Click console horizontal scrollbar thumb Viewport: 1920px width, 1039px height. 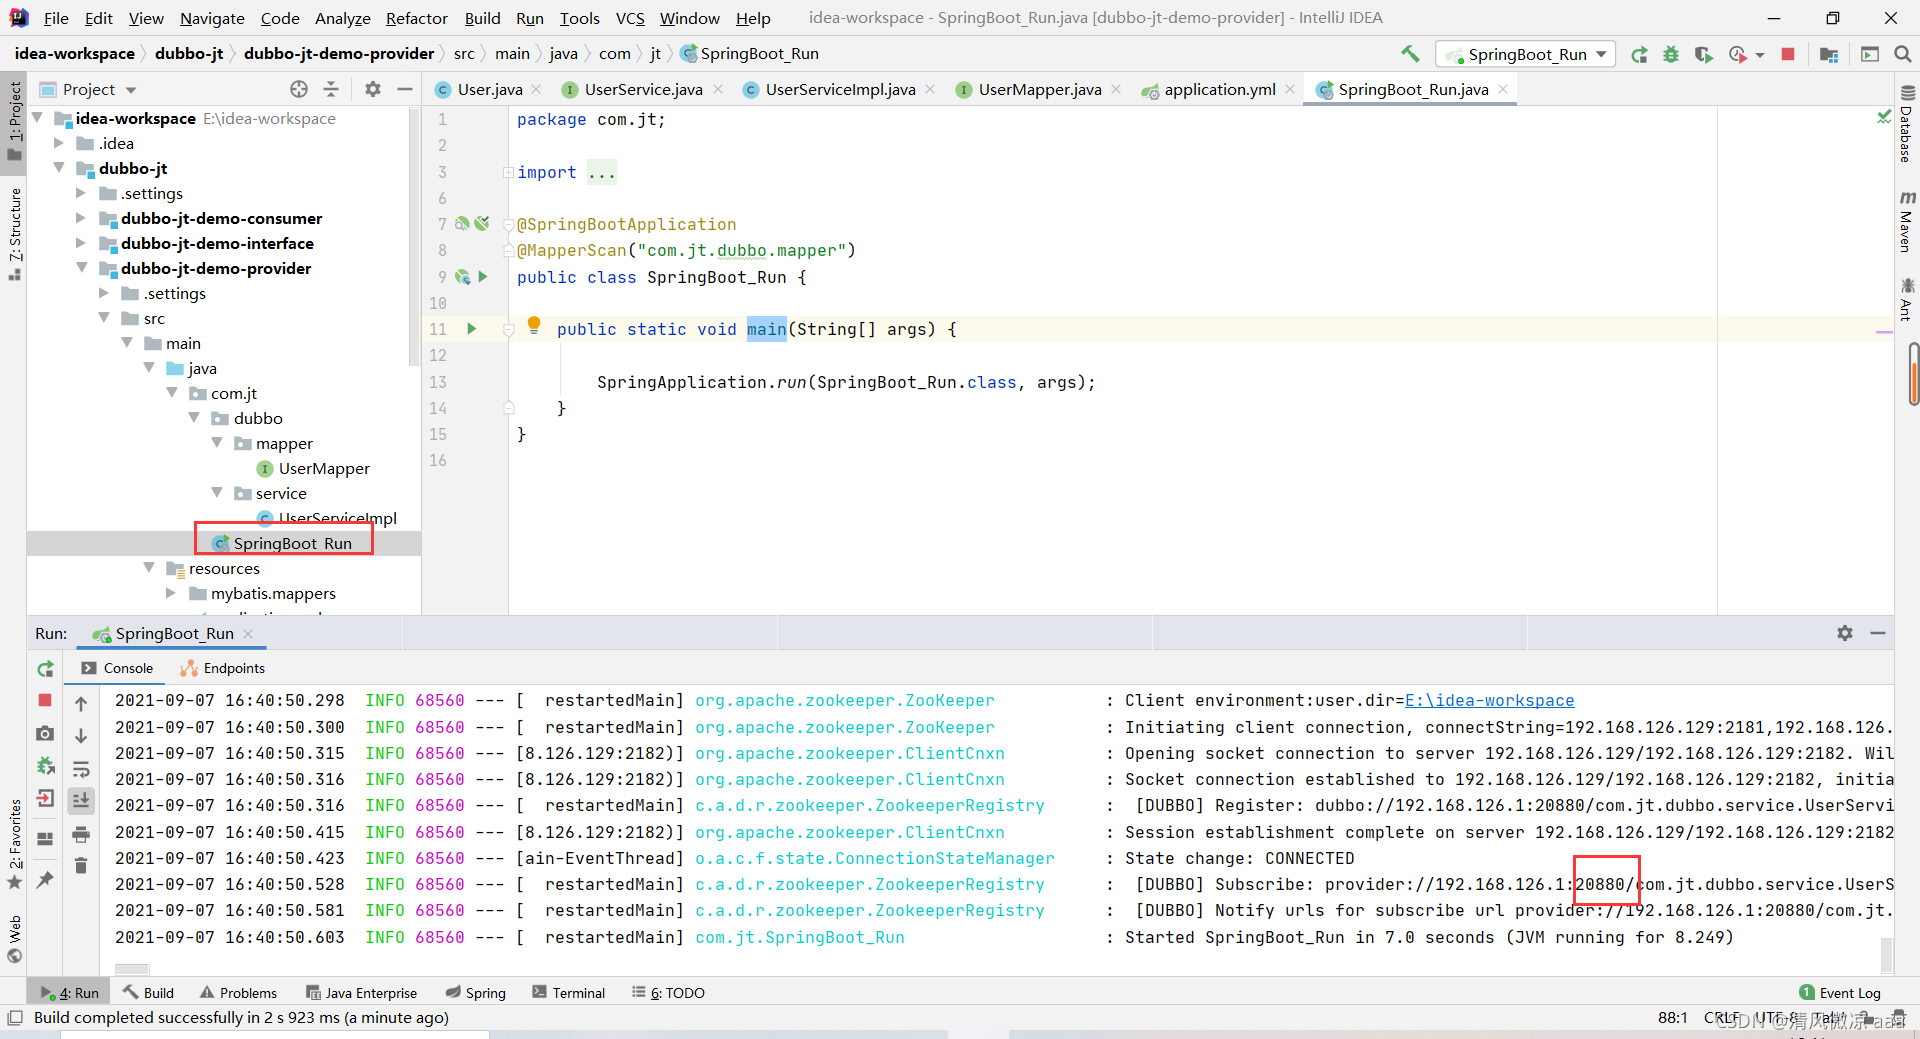pos(132,969)
